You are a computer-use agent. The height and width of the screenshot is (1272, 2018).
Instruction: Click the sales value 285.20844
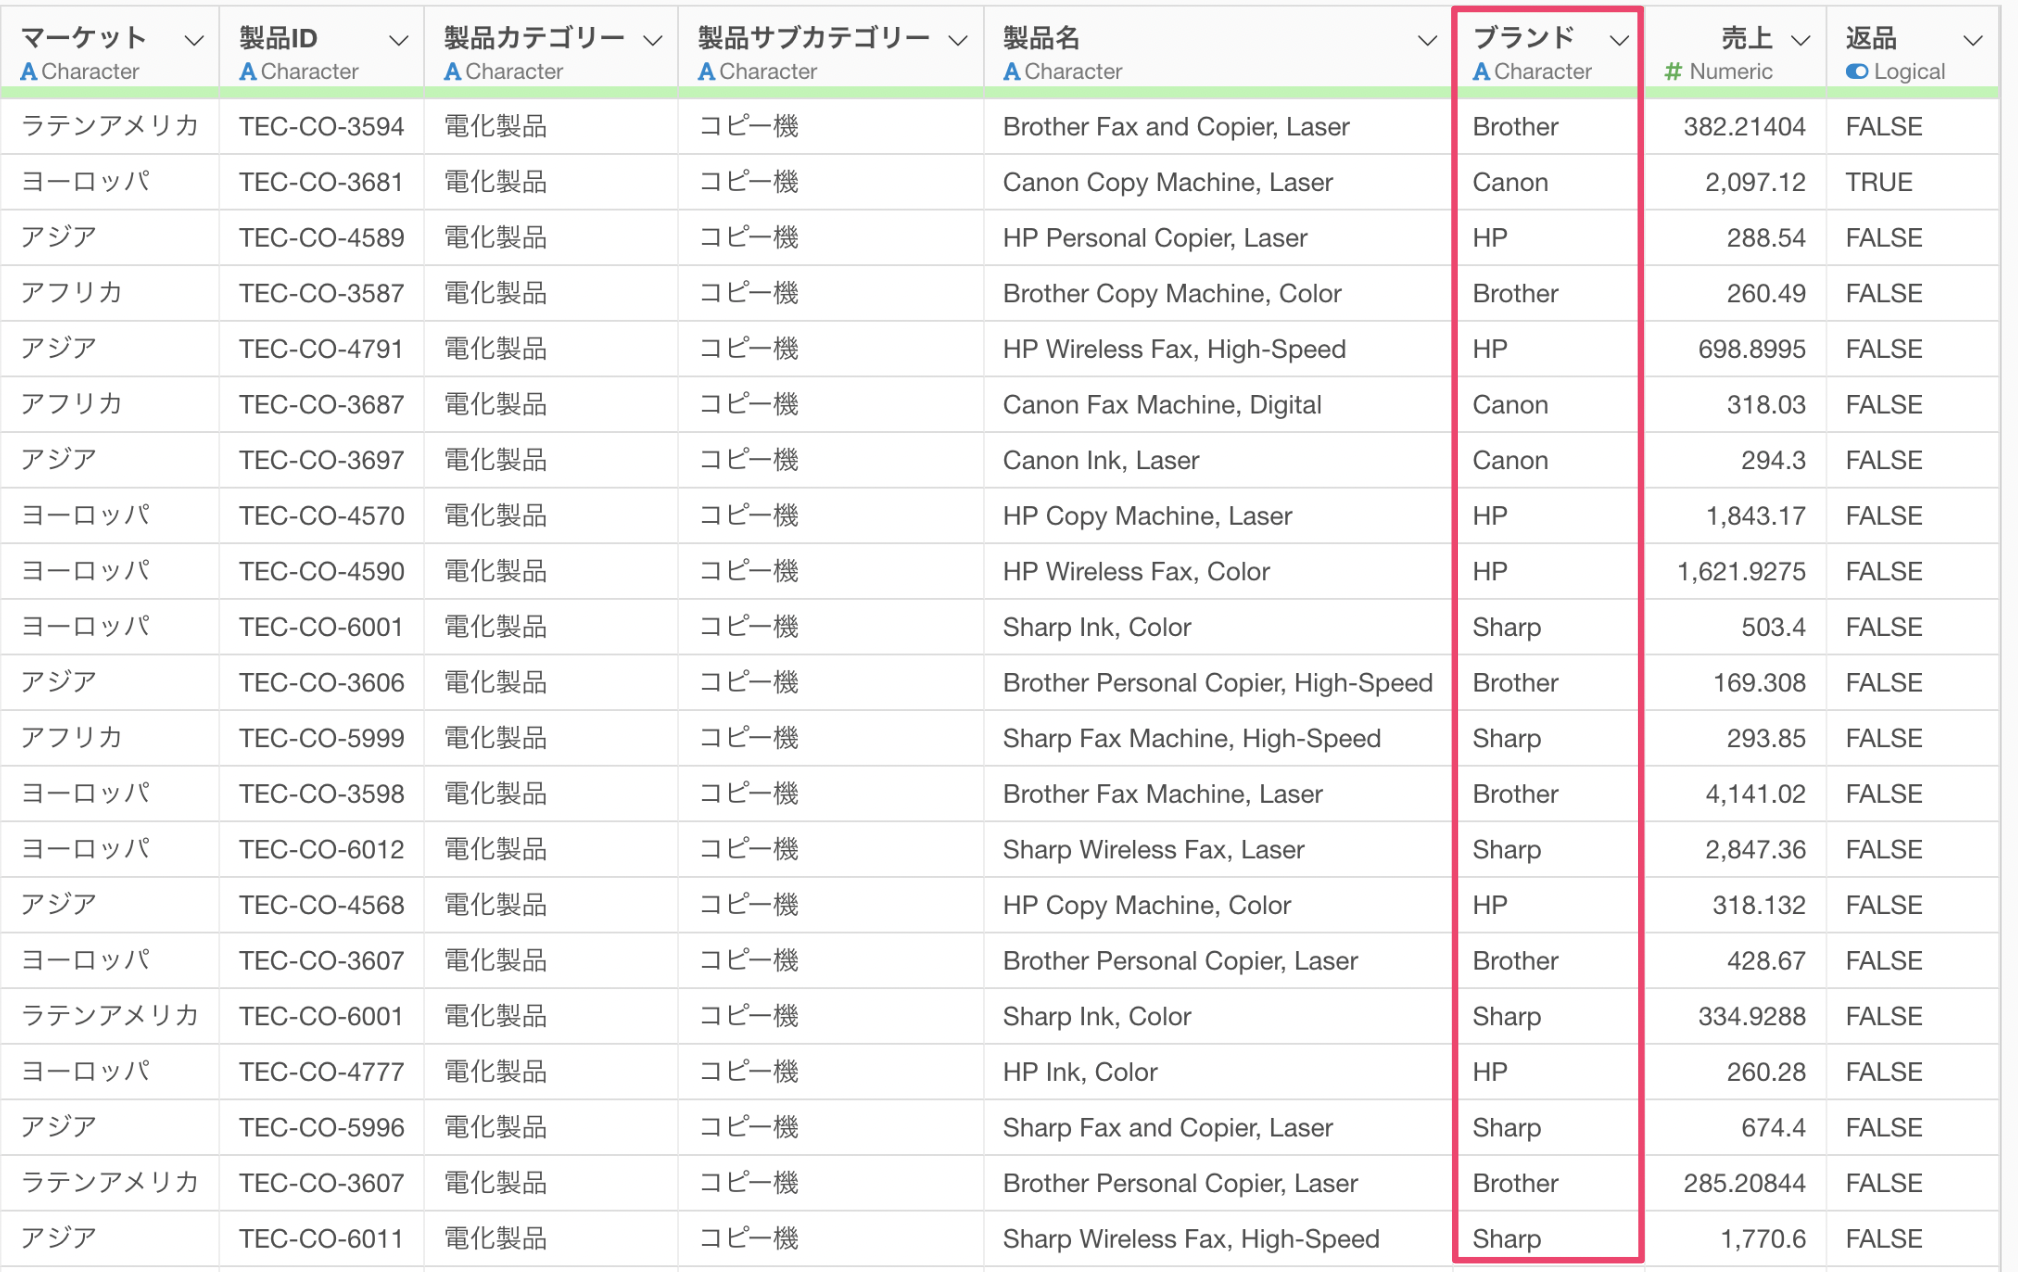[x=1744, y=1183]
